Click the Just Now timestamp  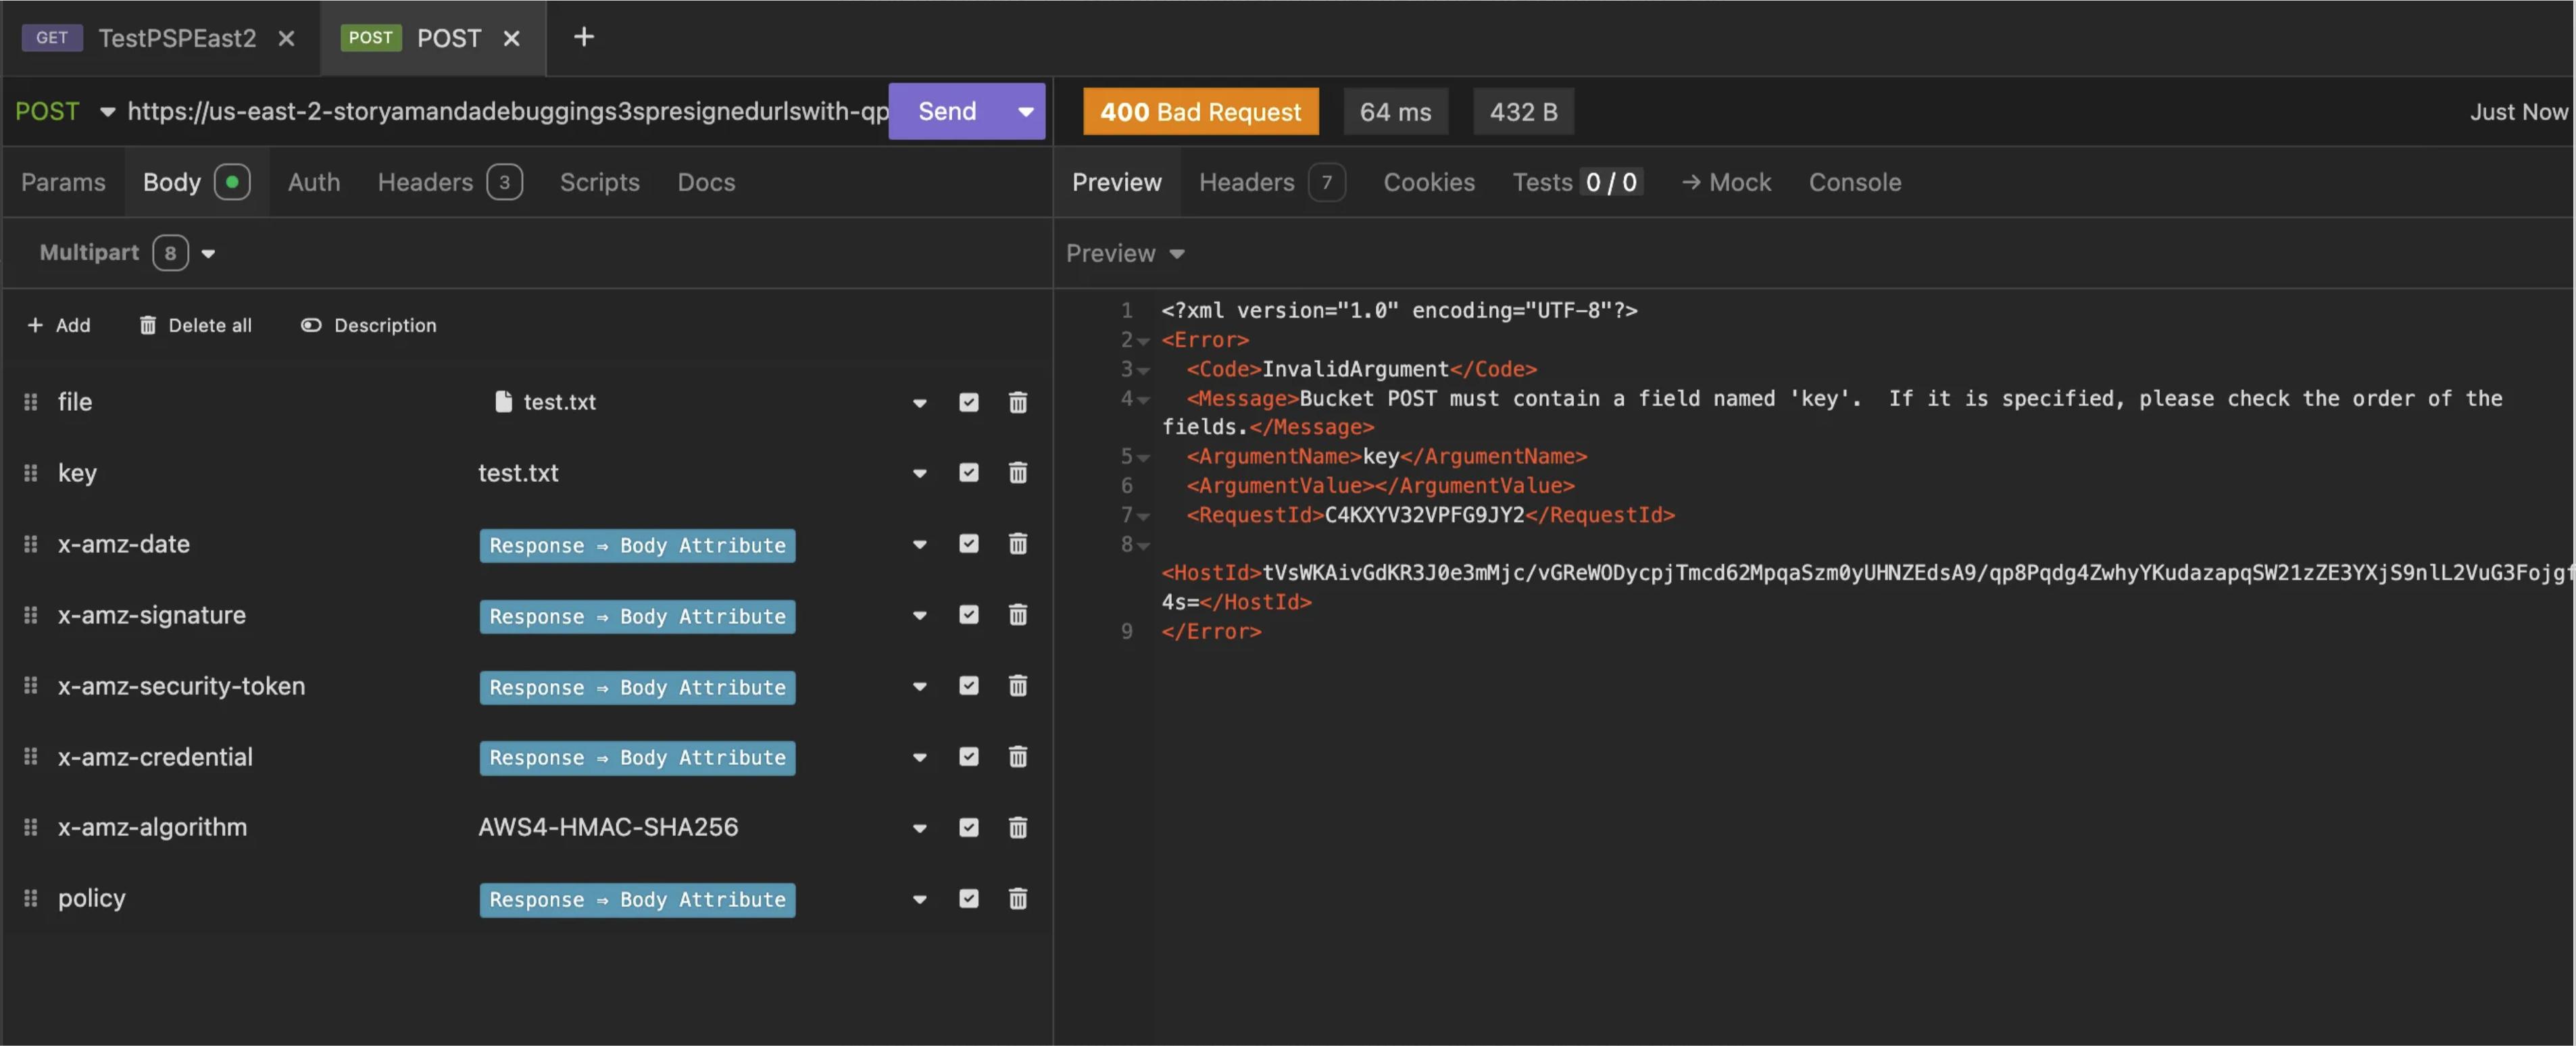[x=2518, y=112]
